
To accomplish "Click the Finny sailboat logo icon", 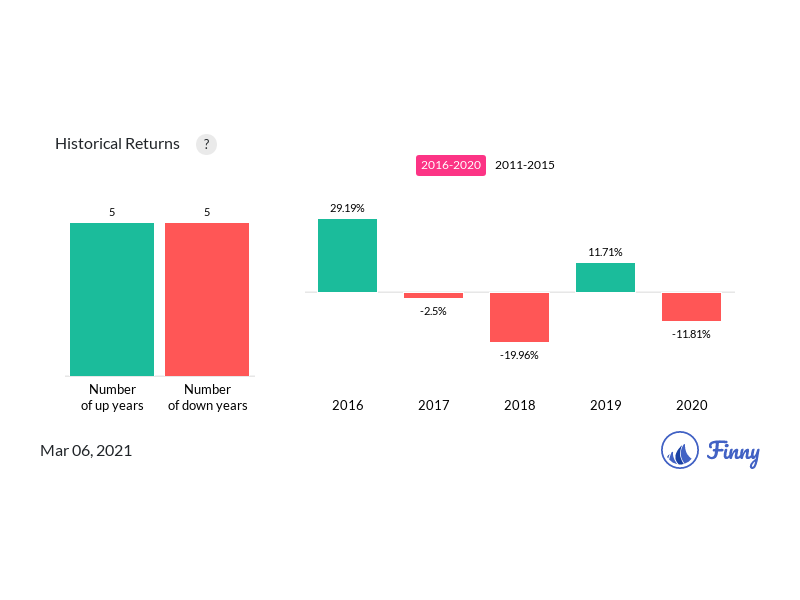I will 680,451.
